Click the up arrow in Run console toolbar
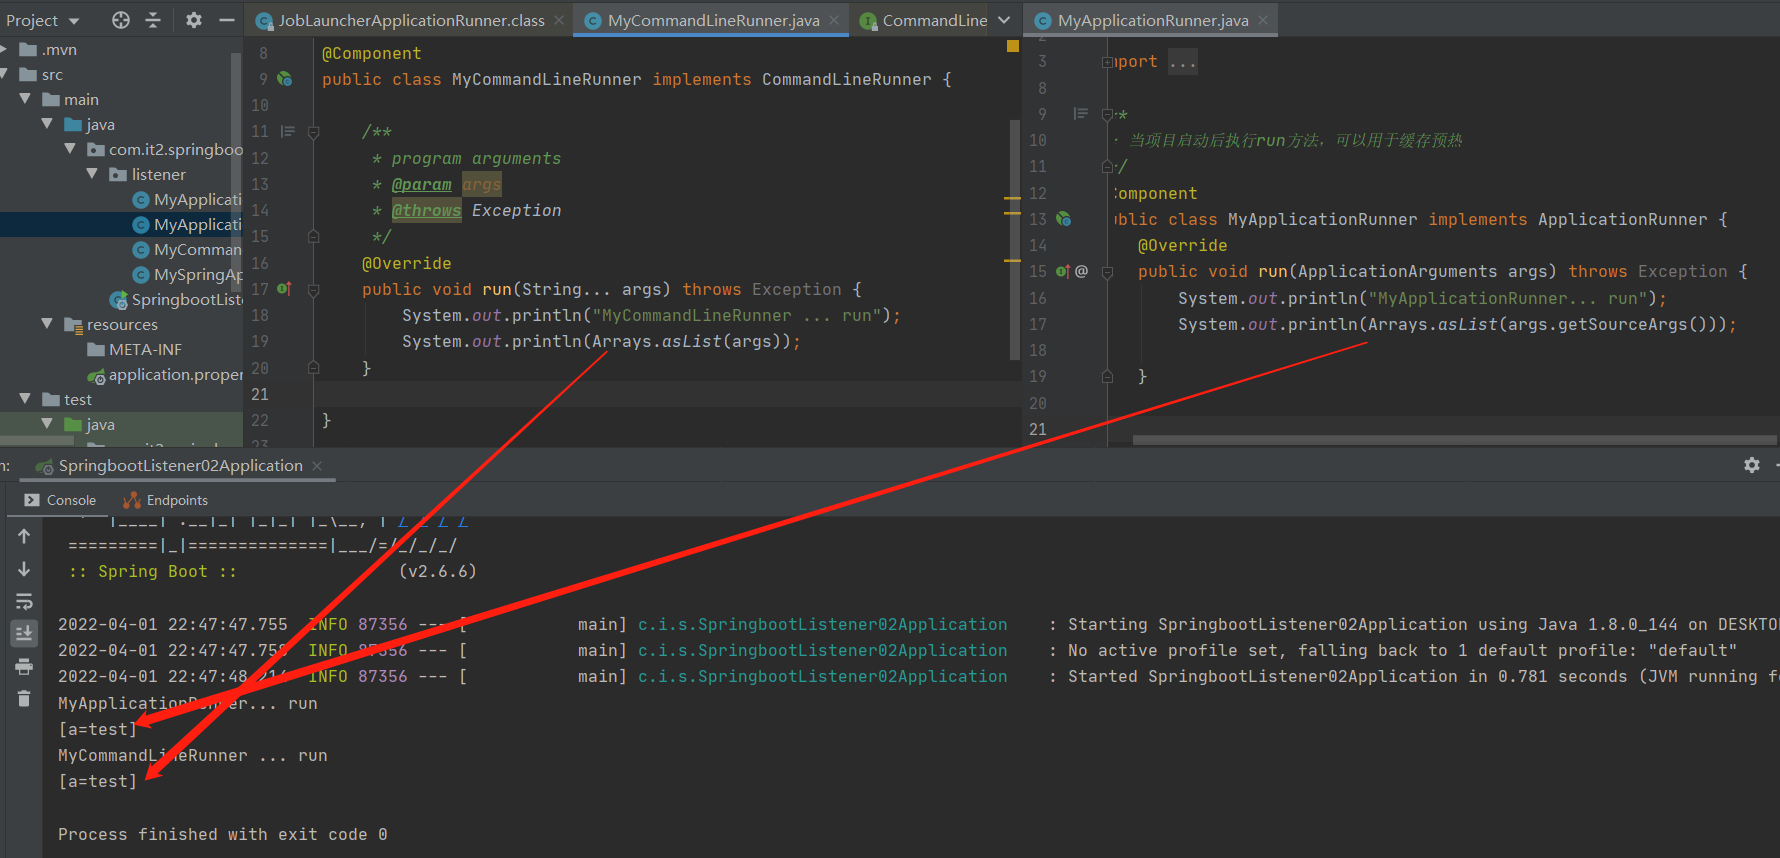This screenshot has width=1780, height=858. (x=24, y=536)
